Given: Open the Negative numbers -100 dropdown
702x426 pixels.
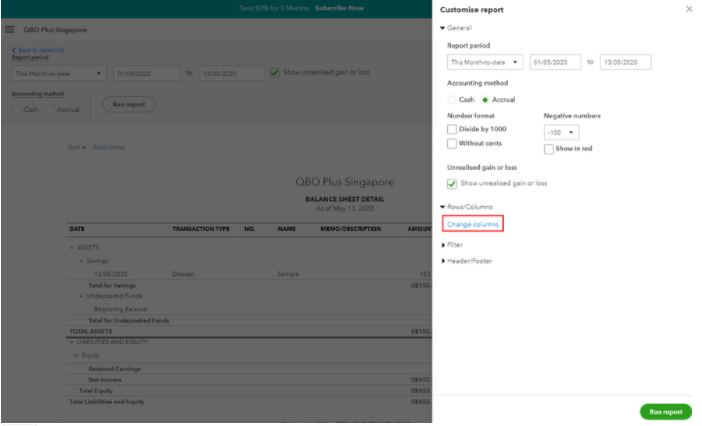Looking at the screenshot, I should tap(561, 132).
